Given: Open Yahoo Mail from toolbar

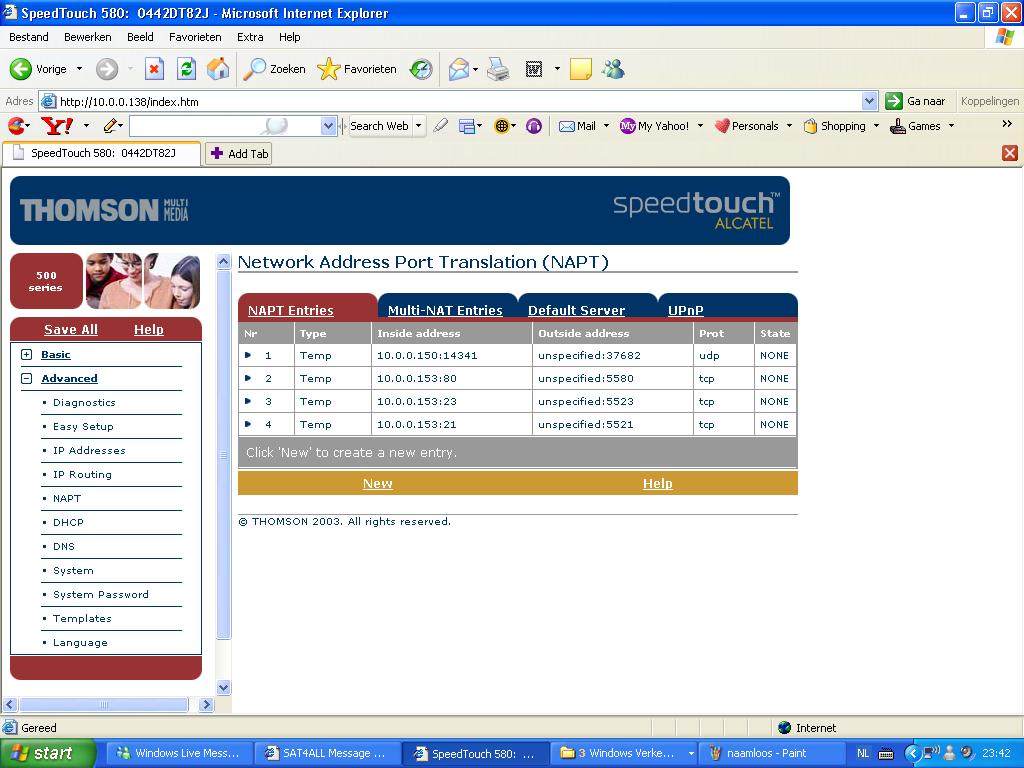Looking at the screenshot, I should click(x=577, y=126).
